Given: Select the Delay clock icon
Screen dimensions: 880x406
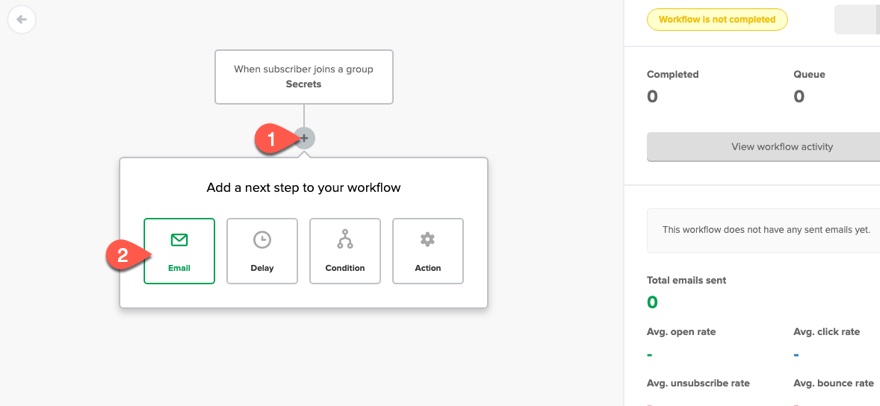Looking at the screenshot, I should (x=262, y=240).
